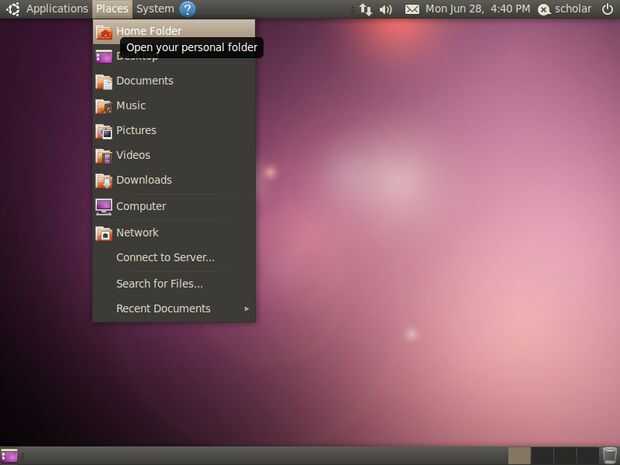Open the mail envelope indicator

(412, 9)
